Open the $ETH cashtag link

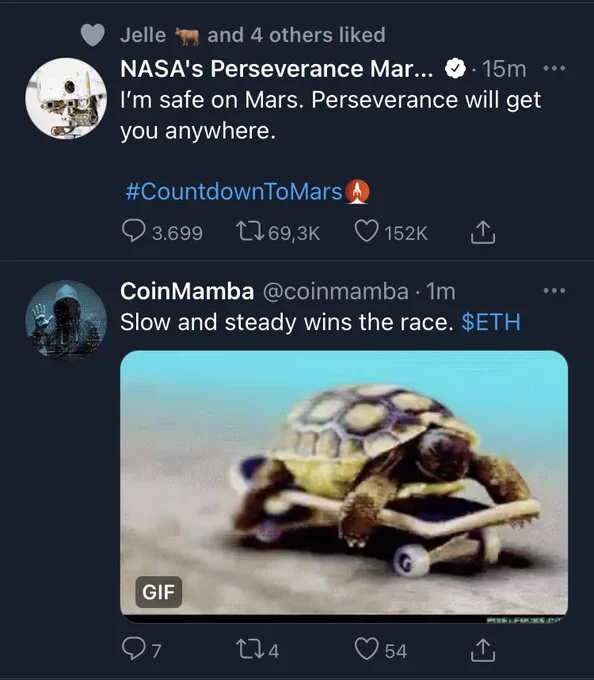click(491, 322)
